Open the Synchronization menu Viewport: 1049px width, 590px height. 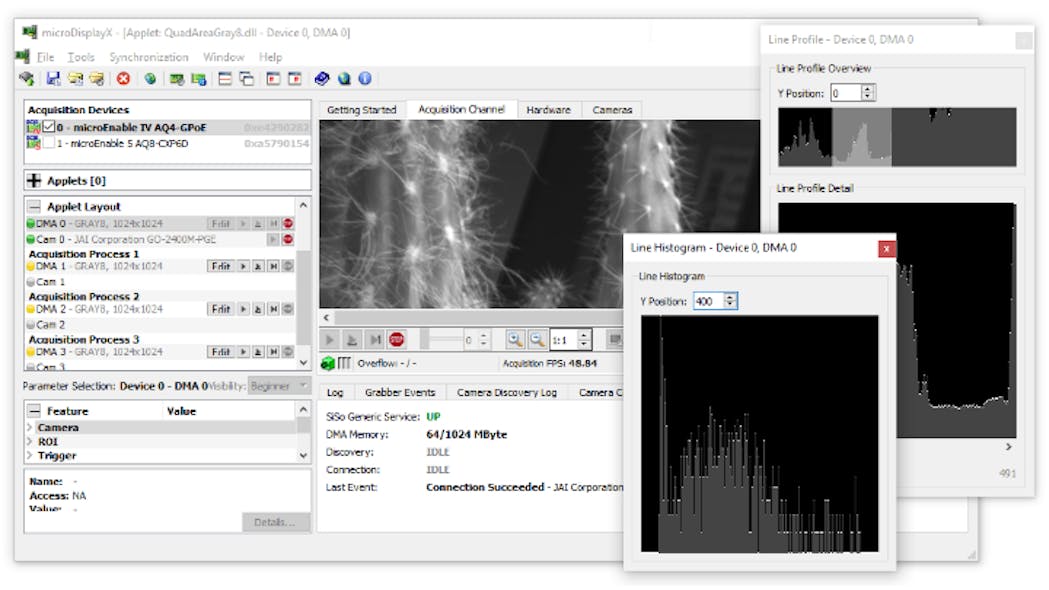click(150, 57)
